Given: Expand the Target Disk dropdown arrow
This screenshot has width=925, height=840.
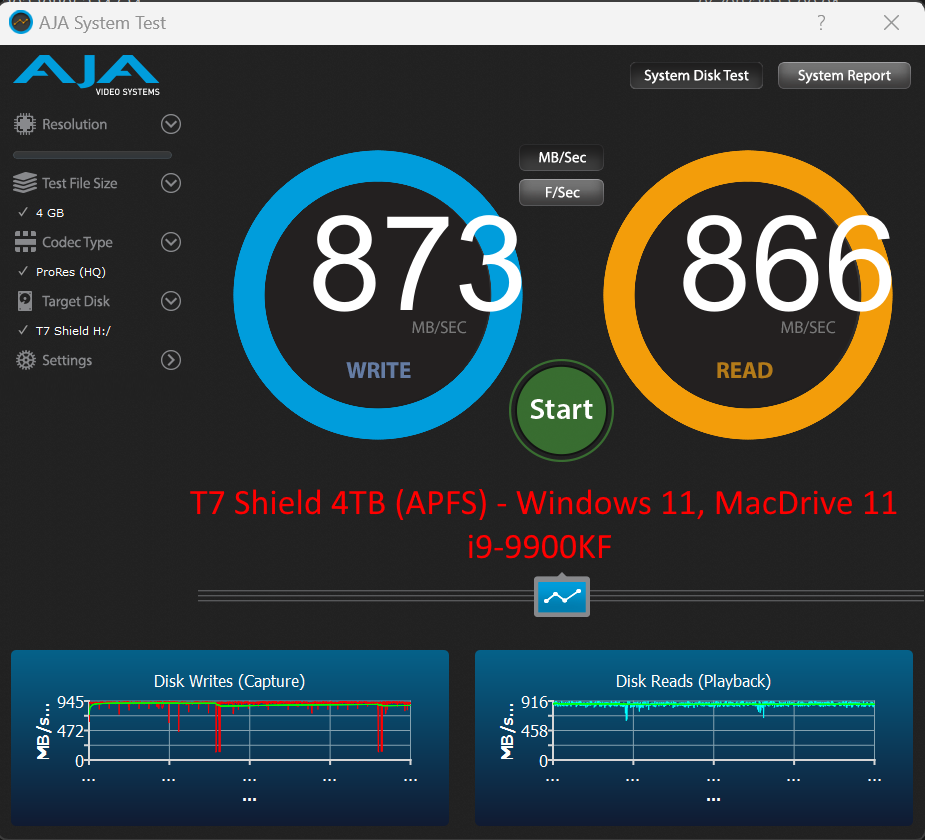Looking at the screenshot, I should (171, 301).
